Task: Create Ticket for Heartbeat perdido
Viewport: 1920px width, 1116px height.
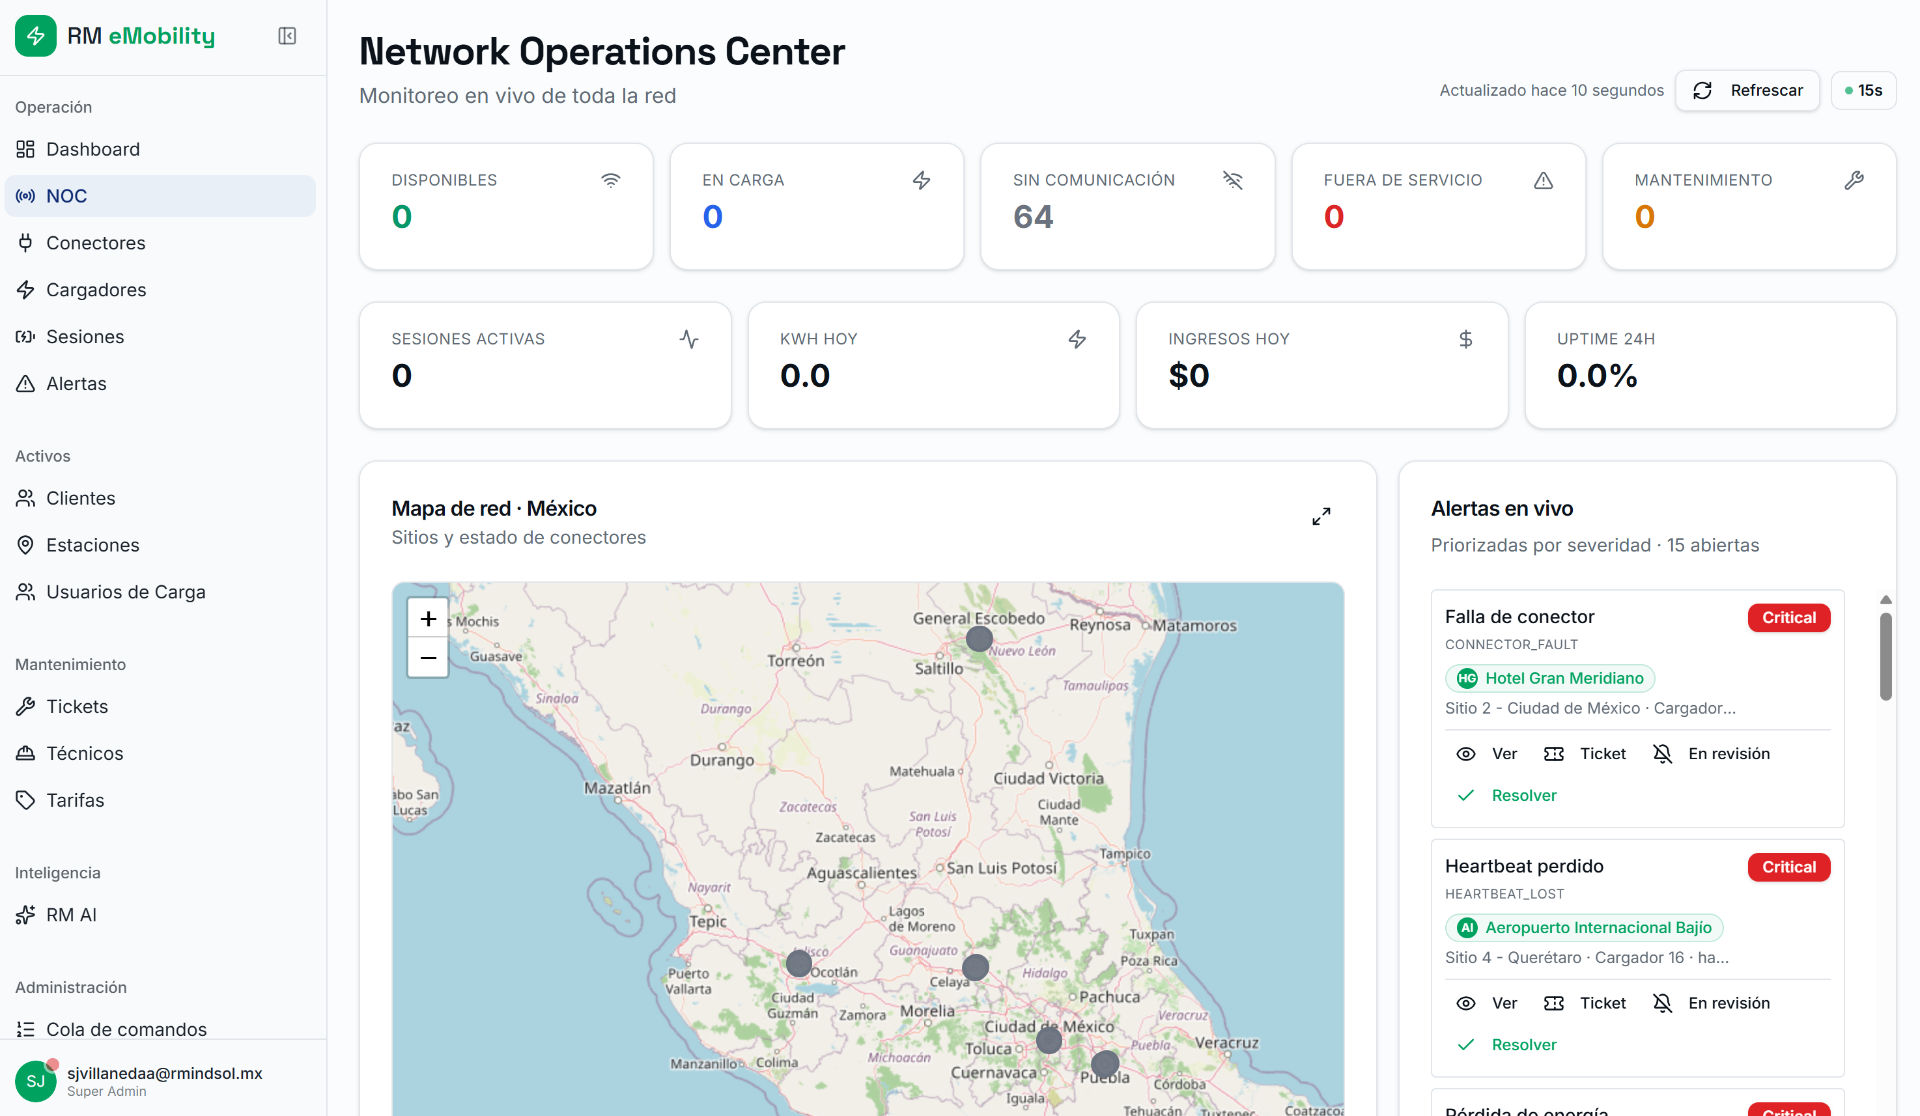Action: click(1585, 1003)
